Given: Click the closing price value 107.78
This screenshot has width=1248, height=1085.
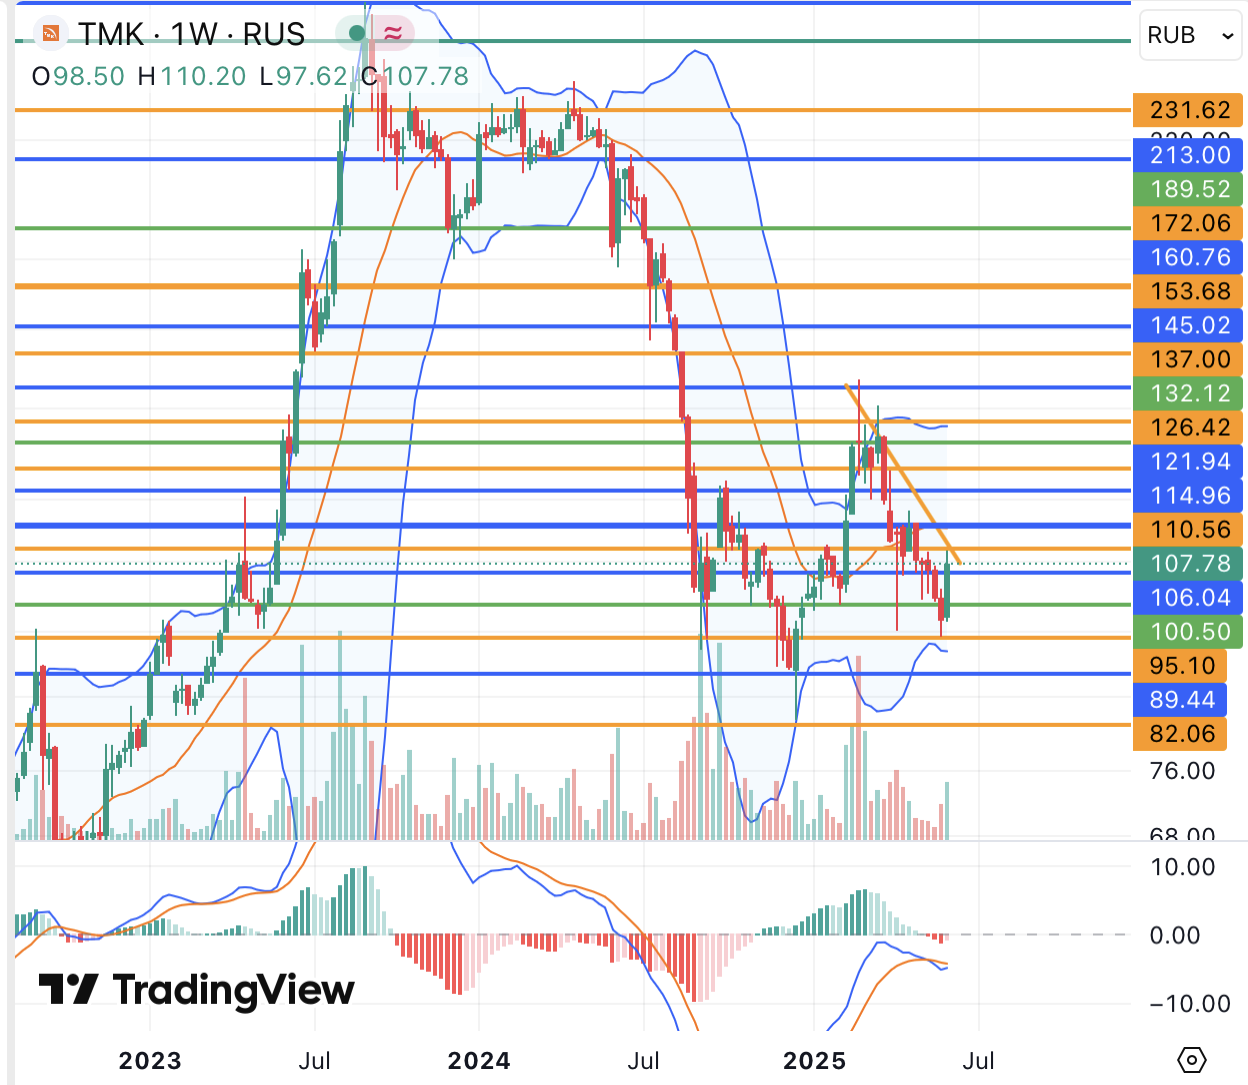Looking at the screenshot, I should (x=426, y=76).
